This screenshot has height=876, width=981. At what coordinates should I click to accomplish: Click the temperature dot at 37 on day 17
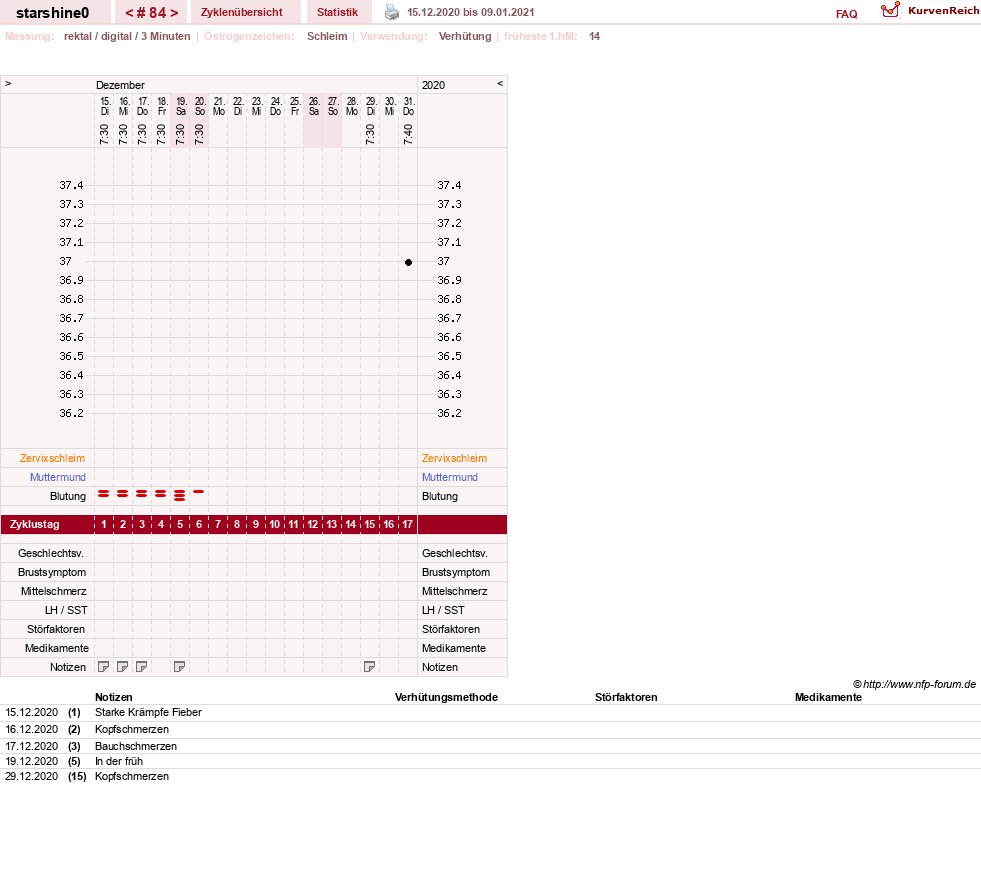409,262
